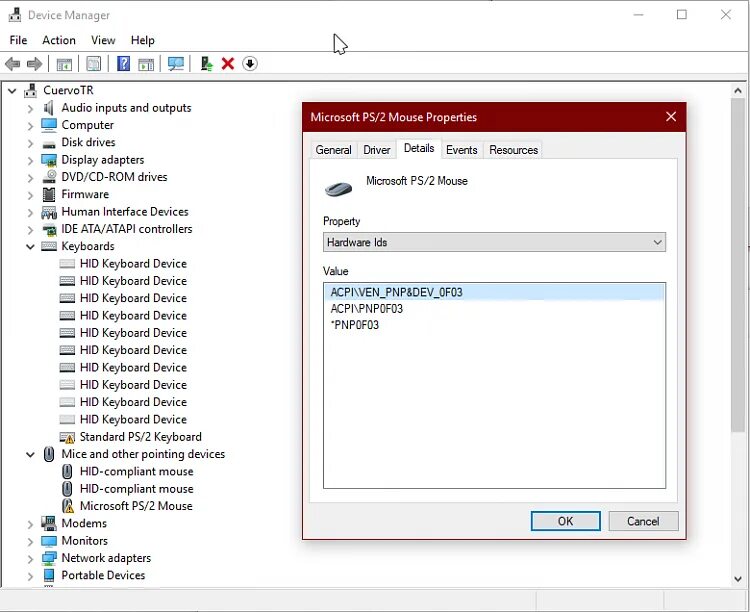The height and width of the screenshot is (612, 750).
Task: Select the ACPI\VEN_PNP&DEV_0F03 value
Action: pos(494,292)
